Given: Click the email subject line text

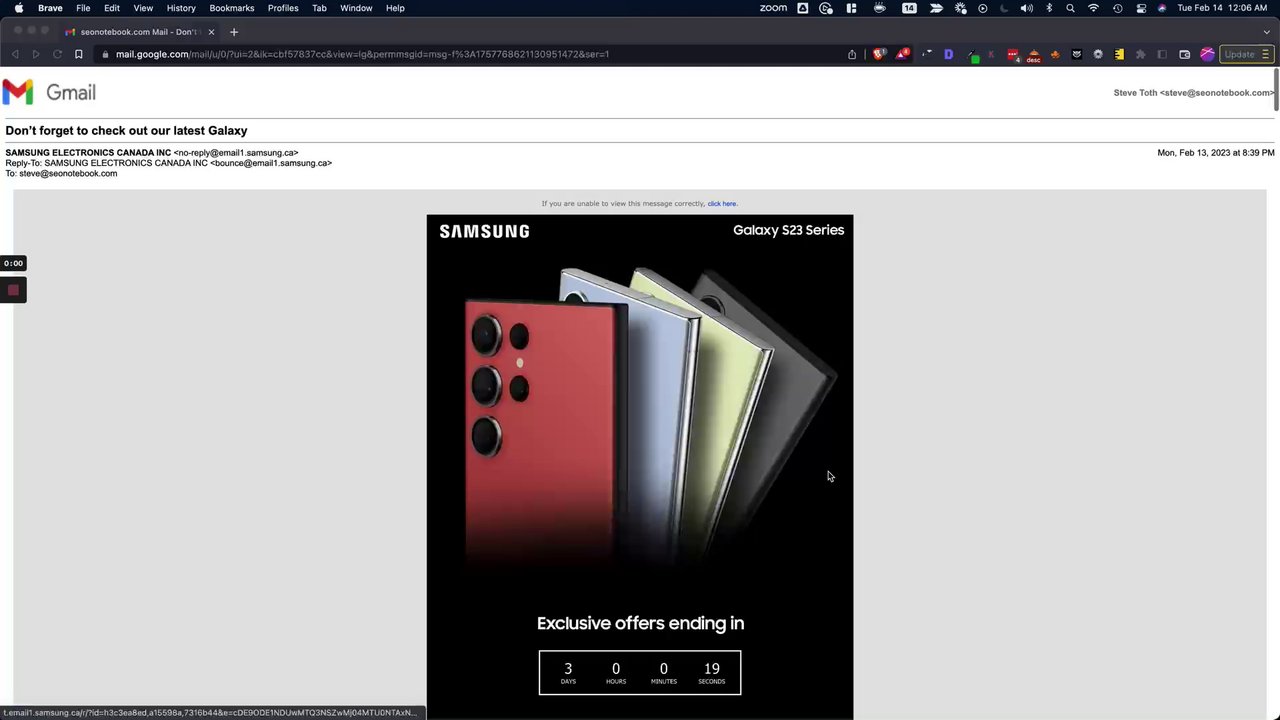Looking at the screenshot, I should tap(126, 131).
